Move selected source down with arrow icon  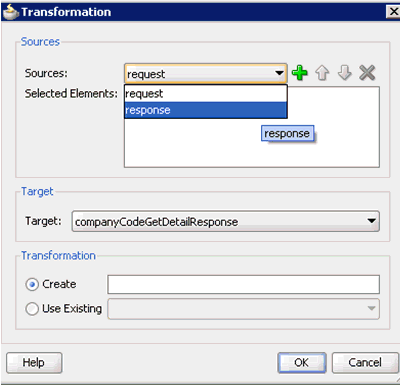click(345, 73)
